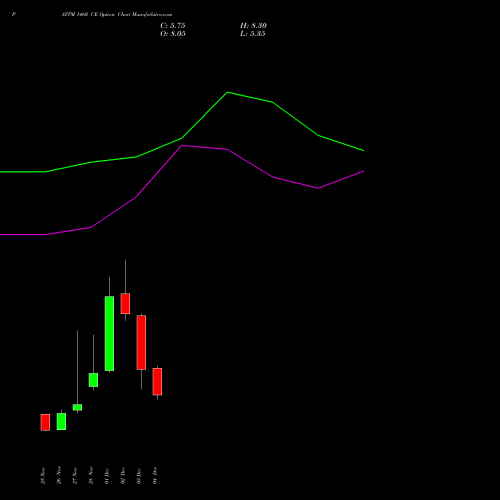This screenshot has width=500, height=500.
Task: Click the '02 Dec' date axis label
Action: 123,476
